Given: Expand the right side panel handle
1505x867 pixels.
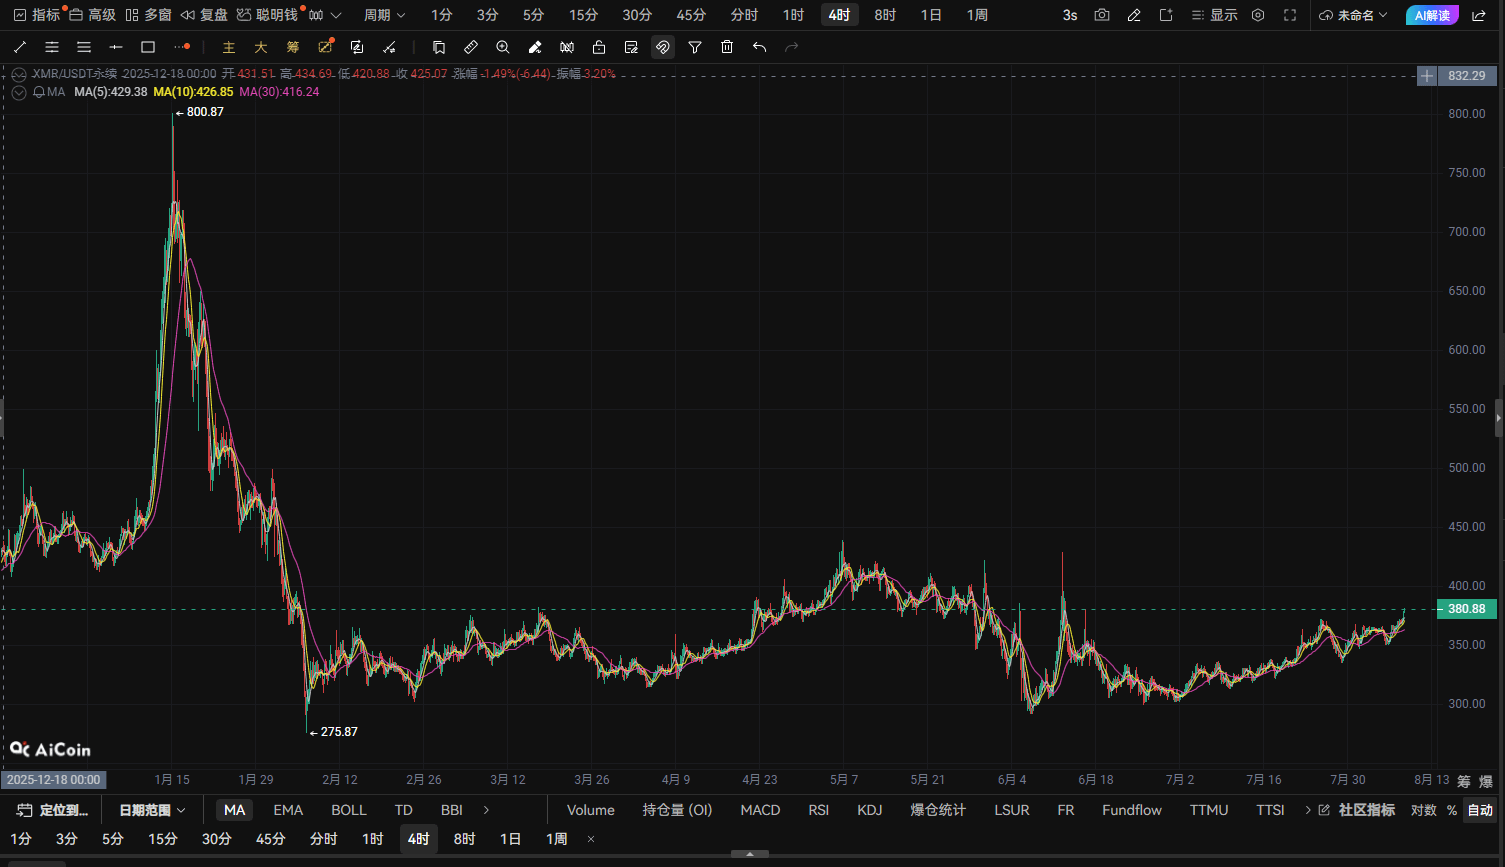Looking at the screenshot, I should [x=1499, y=418].
